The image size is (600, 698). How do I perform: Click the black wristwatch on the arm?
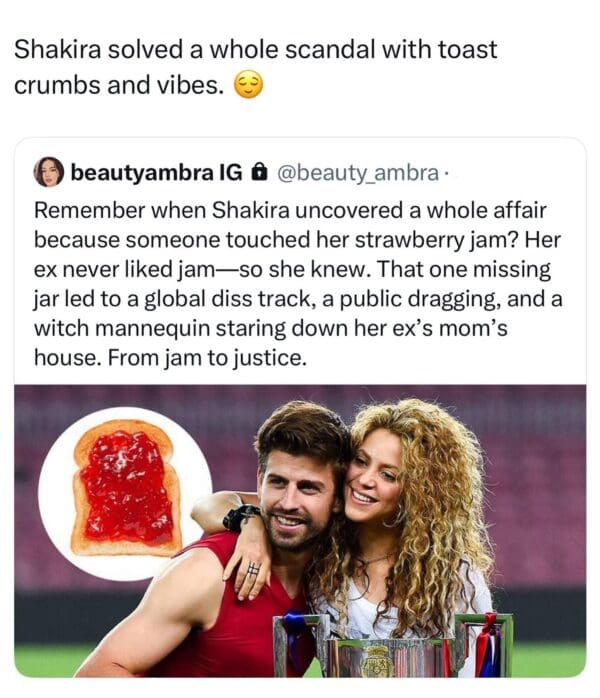pyautogui.click(x=239, y=517)
